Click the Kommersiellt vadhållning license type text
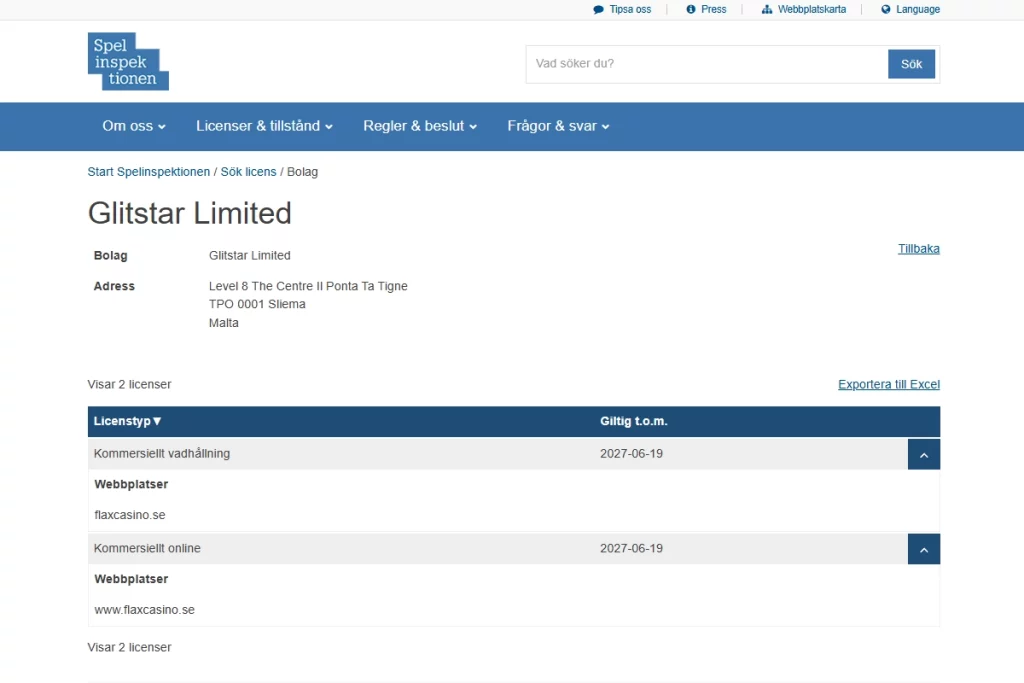1024x683 pixels. pos(162,454)
